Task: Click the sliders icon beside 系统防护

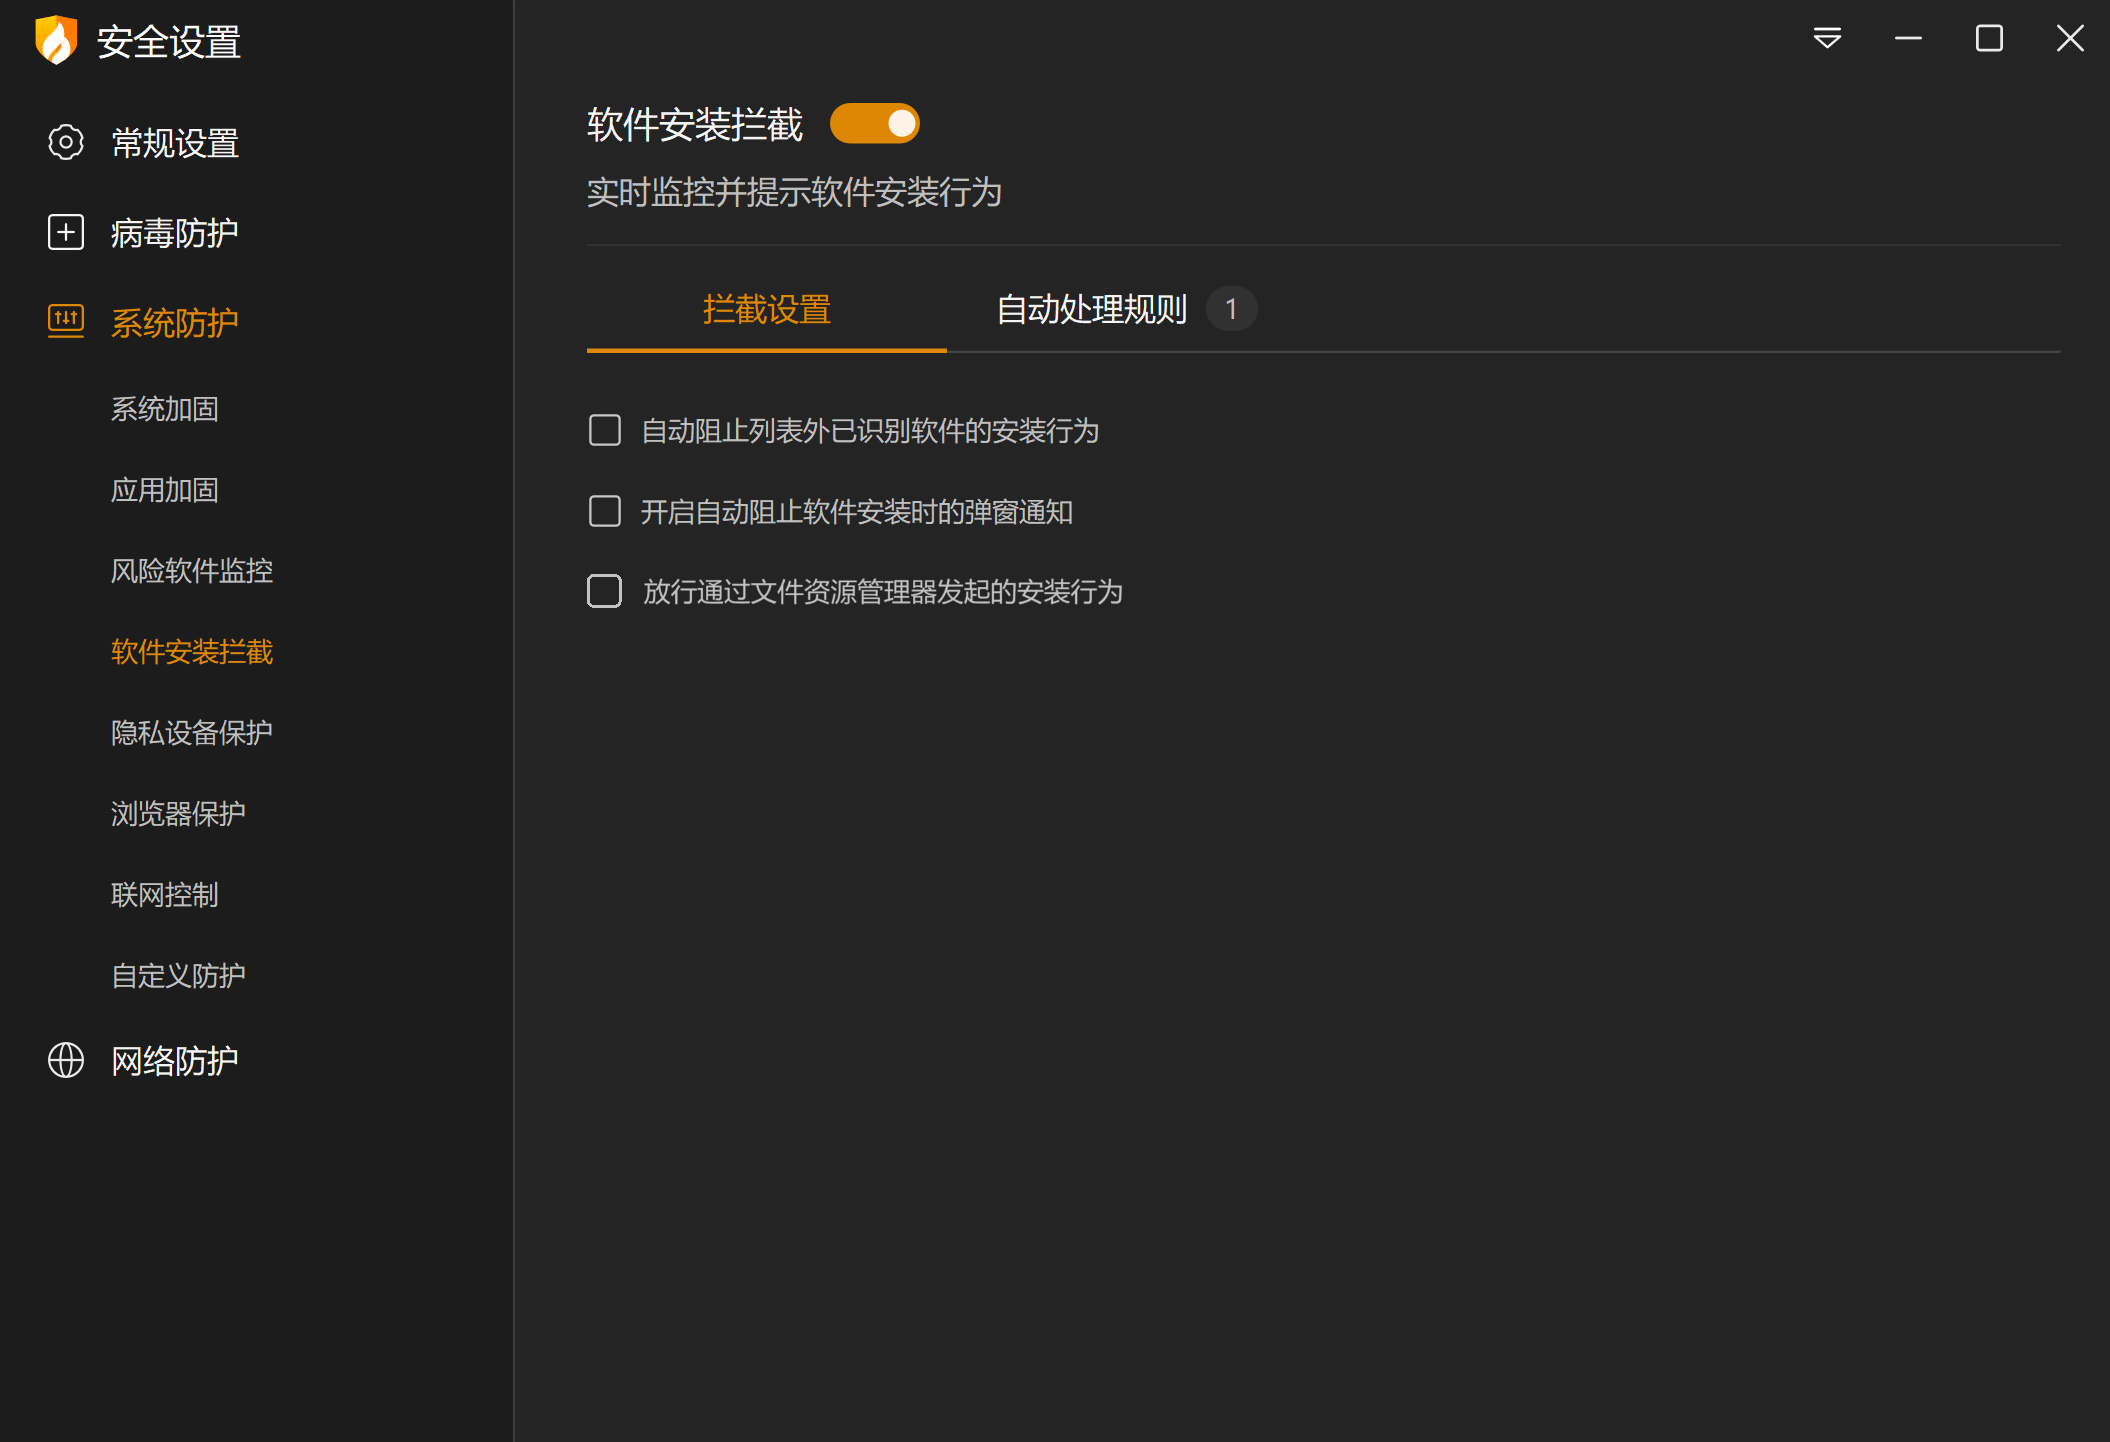Action: pyautogui.click(x=66, y=321)
